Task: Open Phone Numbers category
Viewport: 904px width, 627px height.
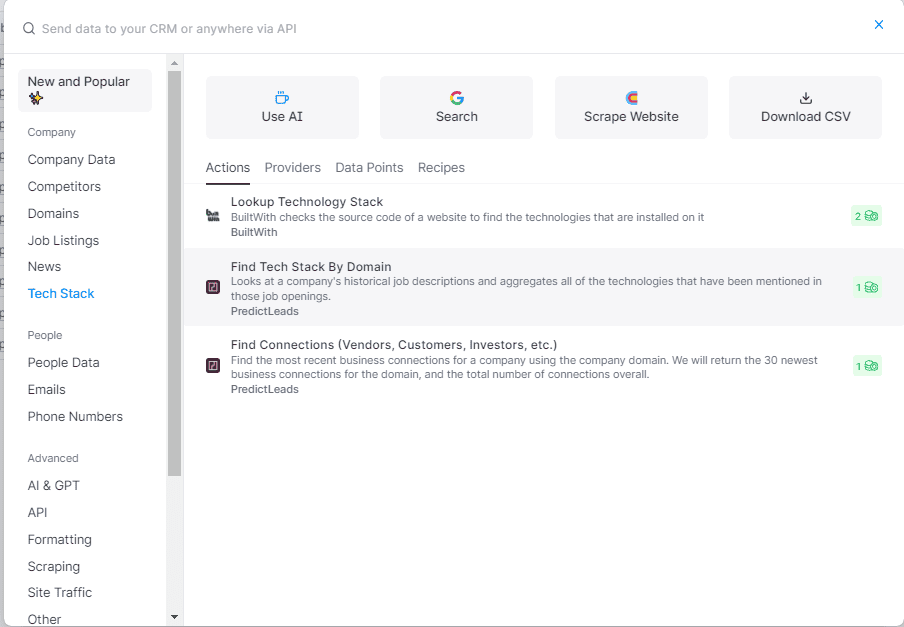Action: point(75,417)
